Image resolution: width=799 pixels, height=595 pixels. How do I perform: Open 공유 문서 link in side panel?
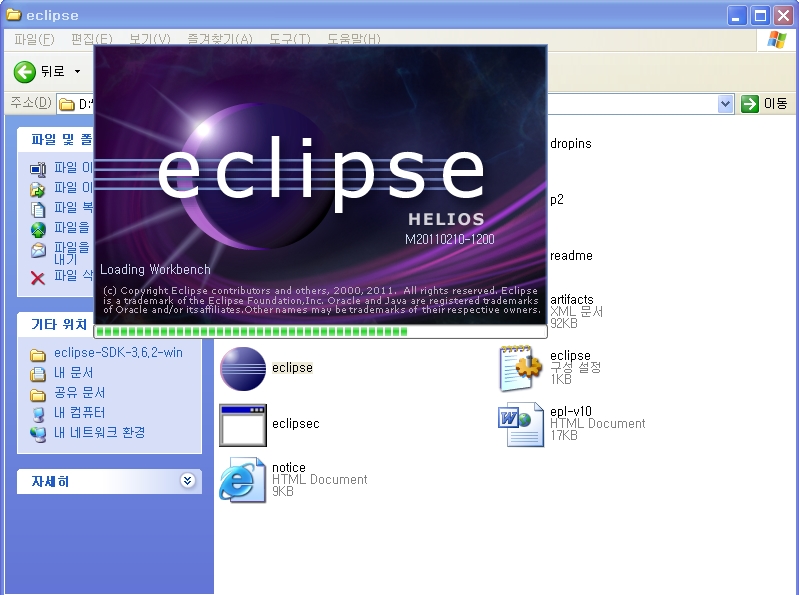click(79, 393)
